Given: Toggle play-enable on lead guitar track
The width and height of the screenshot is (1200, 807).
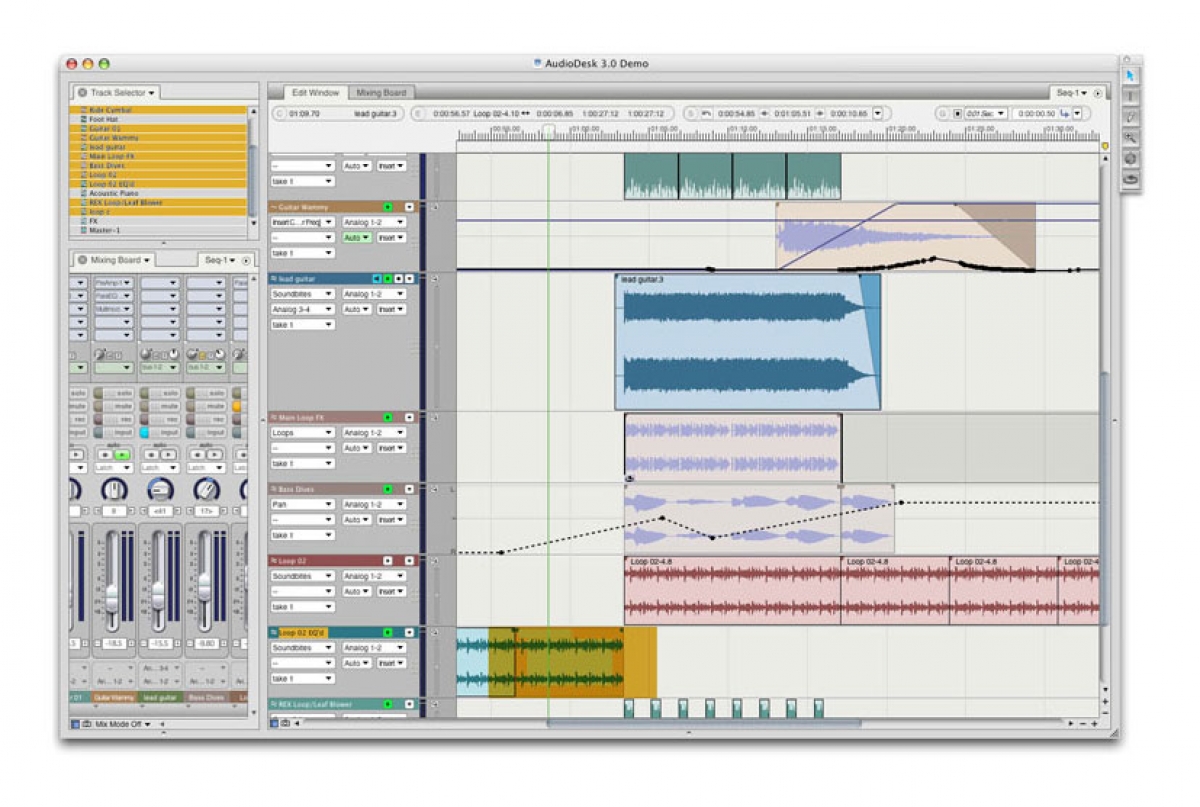Looking at the screenshot, I should point(388,278).
